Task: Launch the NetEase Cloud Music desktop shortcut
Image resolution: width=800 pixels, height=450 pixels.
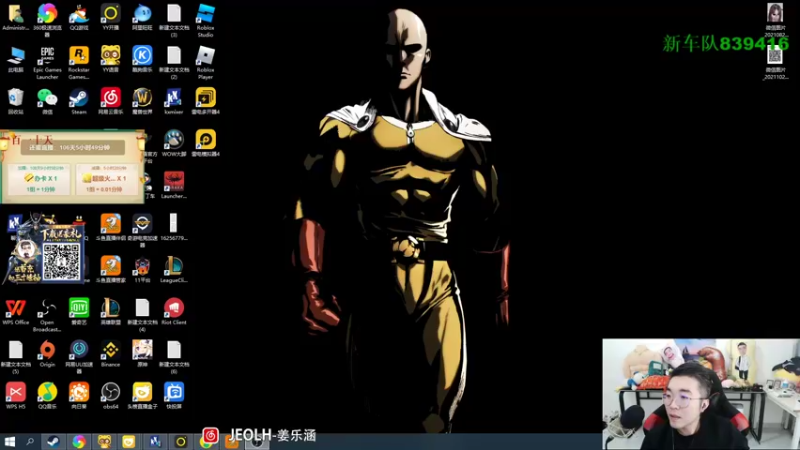Action: 110,101
